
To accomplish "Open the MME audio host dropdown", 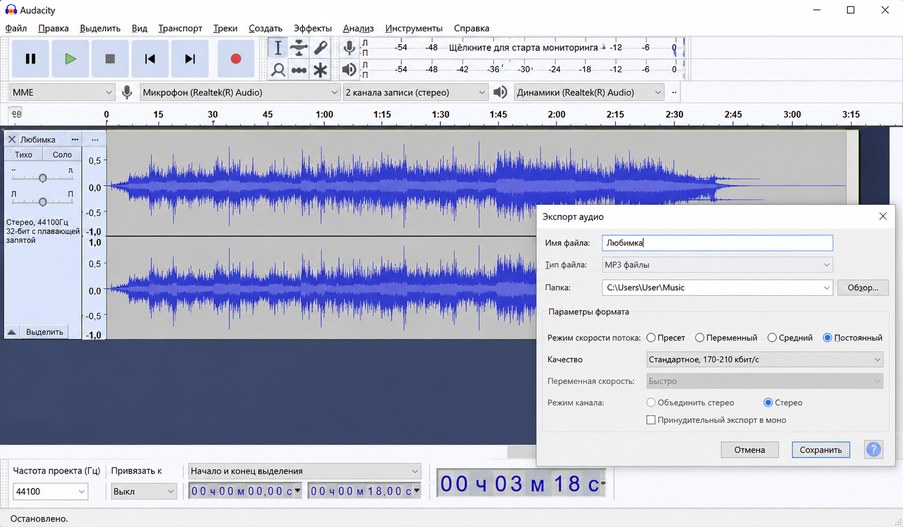I will coord(62,92).
